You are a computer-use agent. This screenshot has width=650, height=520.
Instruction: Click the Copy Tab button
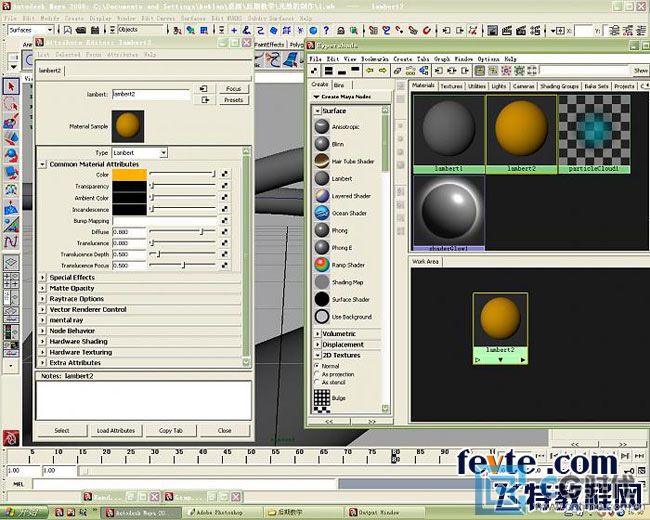[171, 430]
